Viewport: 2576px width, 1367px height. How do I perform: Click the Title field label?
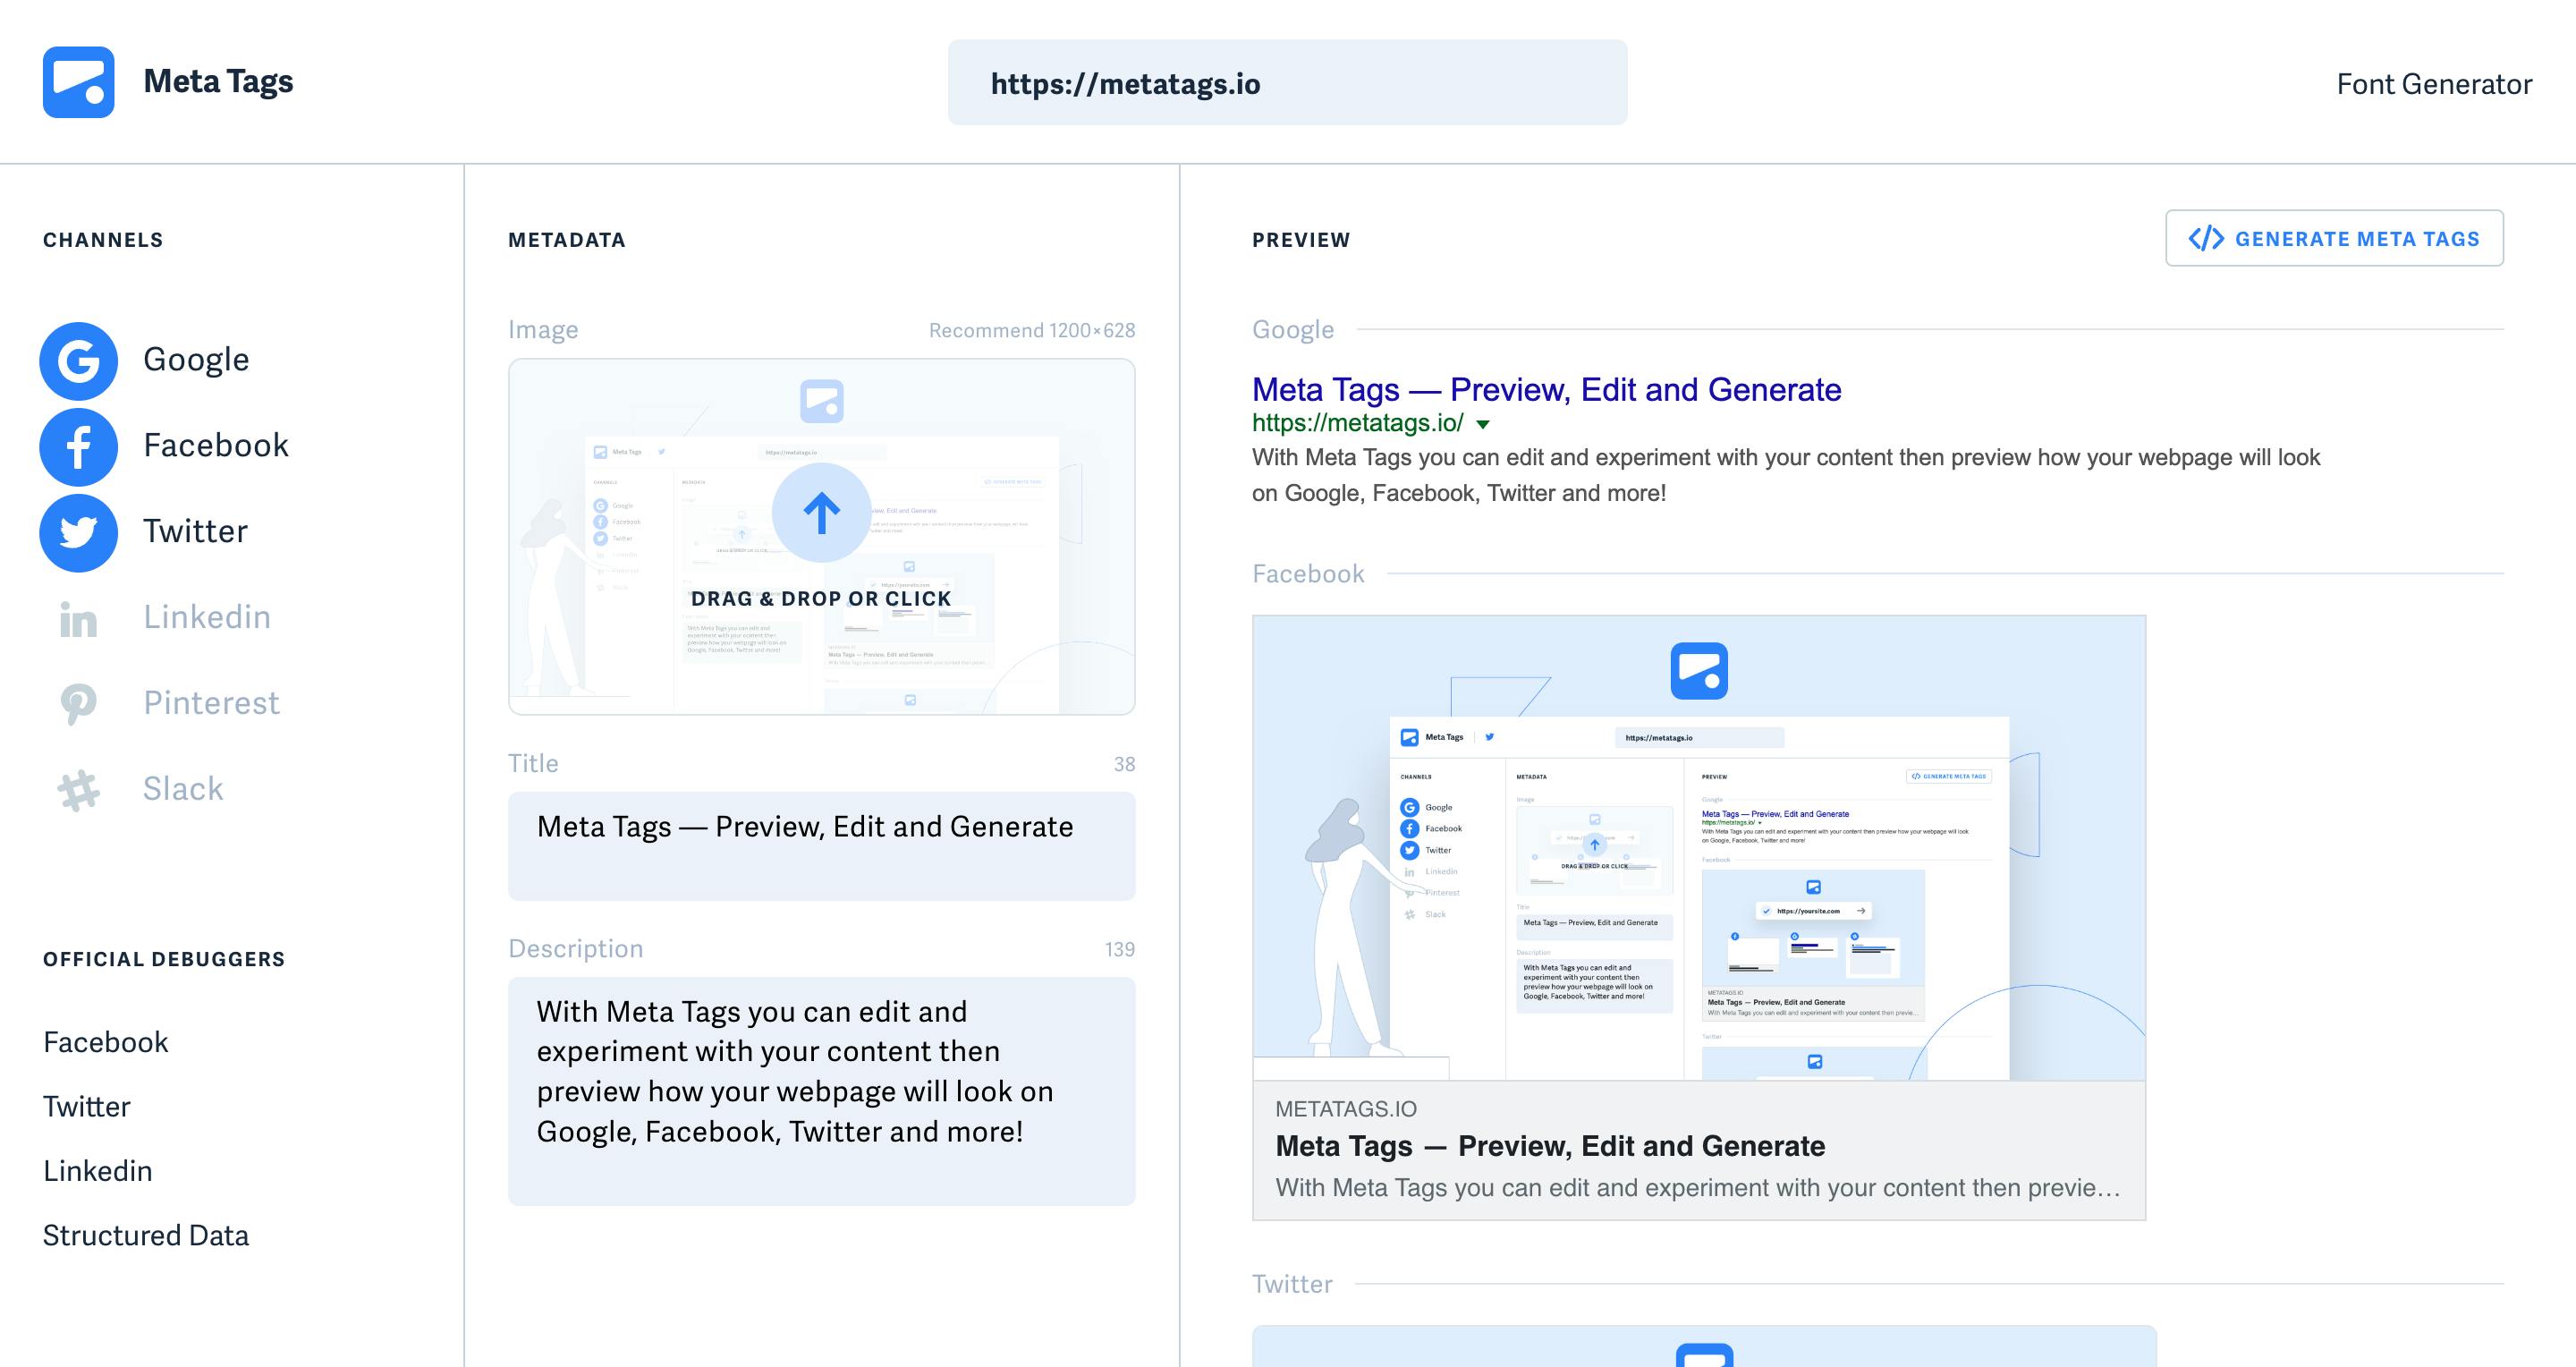[x=533, y=764]
